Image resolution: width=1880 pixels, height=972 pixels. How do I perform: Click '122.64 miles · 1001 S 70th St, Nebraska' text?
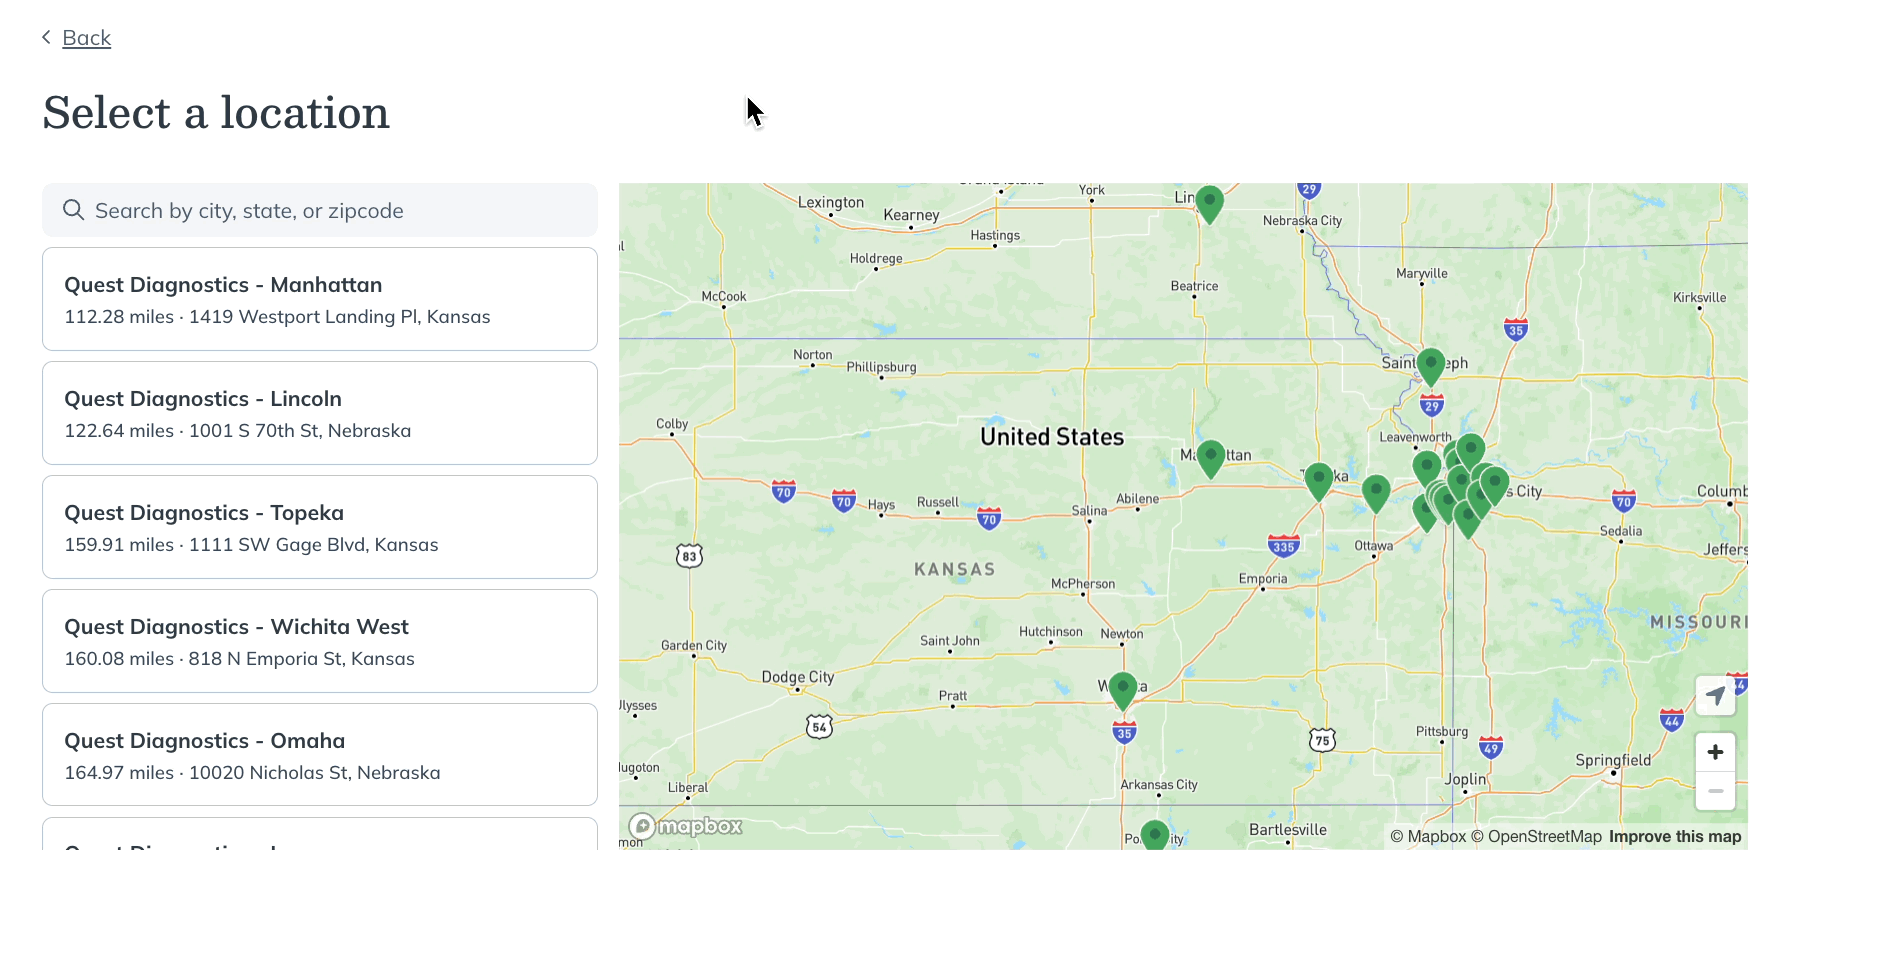(238, 431)
